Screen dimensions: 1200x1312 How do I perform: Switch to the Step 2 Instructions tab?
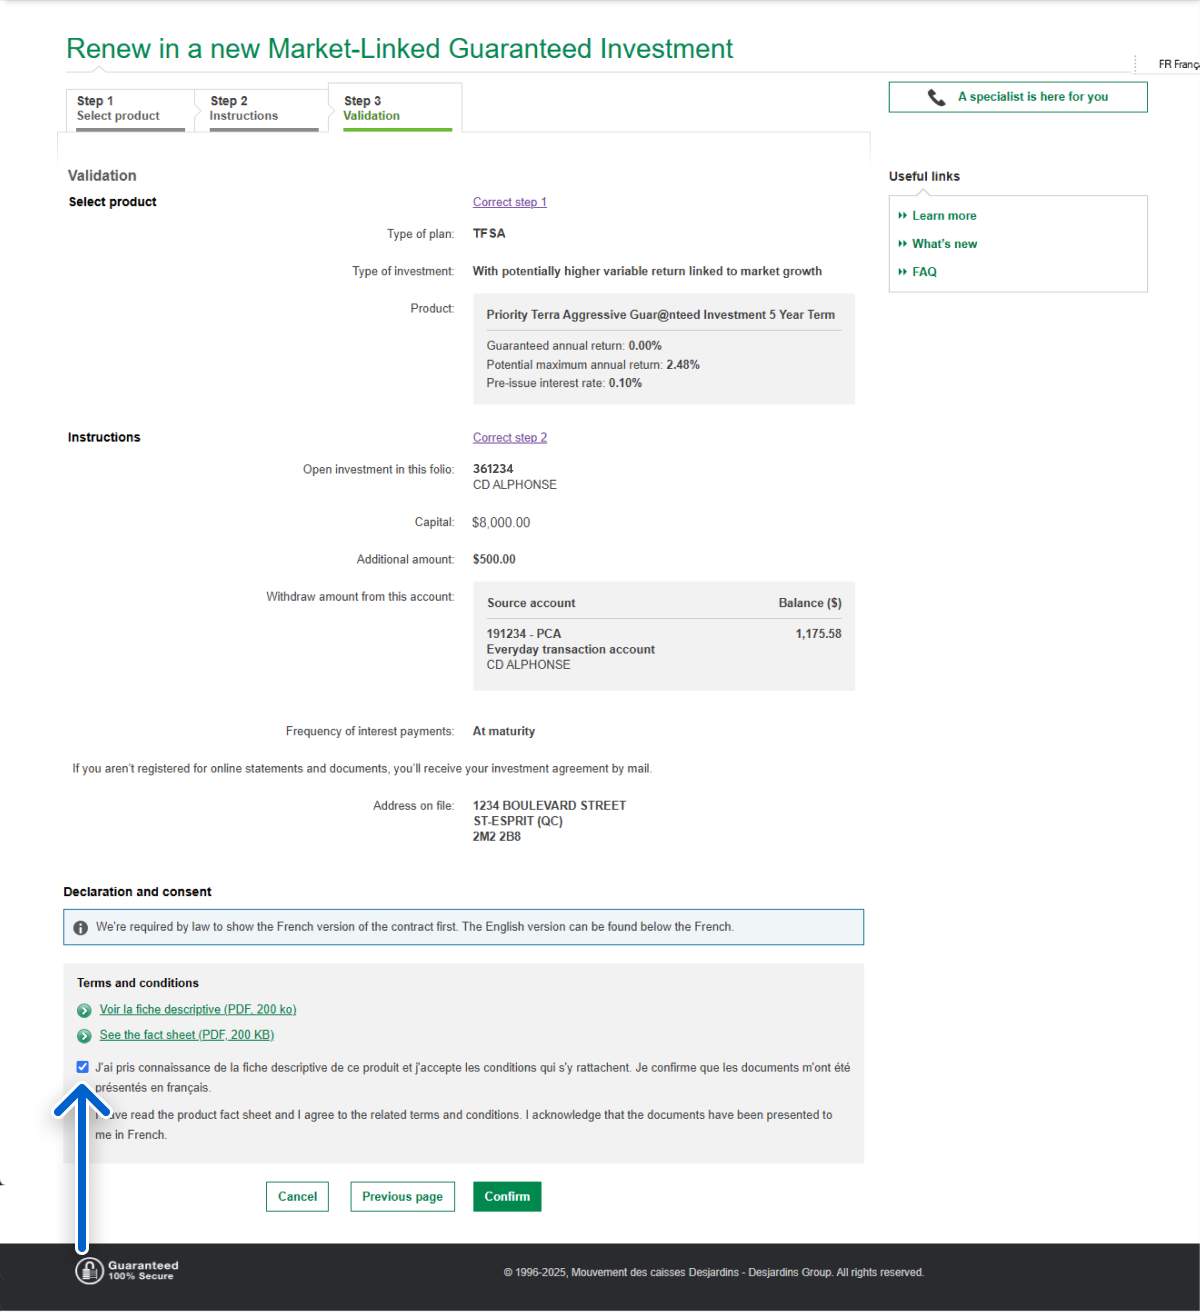[x=263, y=109]
